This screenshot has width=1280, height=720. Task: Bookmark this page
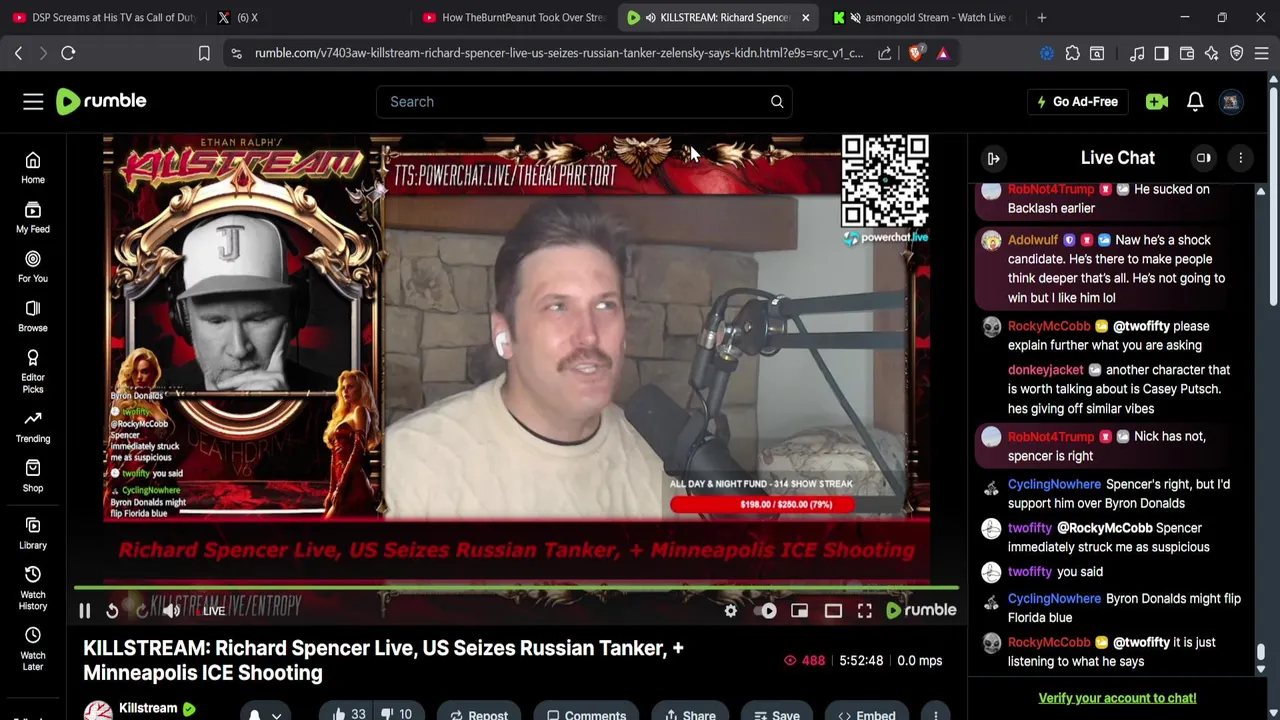coord(204,53)
